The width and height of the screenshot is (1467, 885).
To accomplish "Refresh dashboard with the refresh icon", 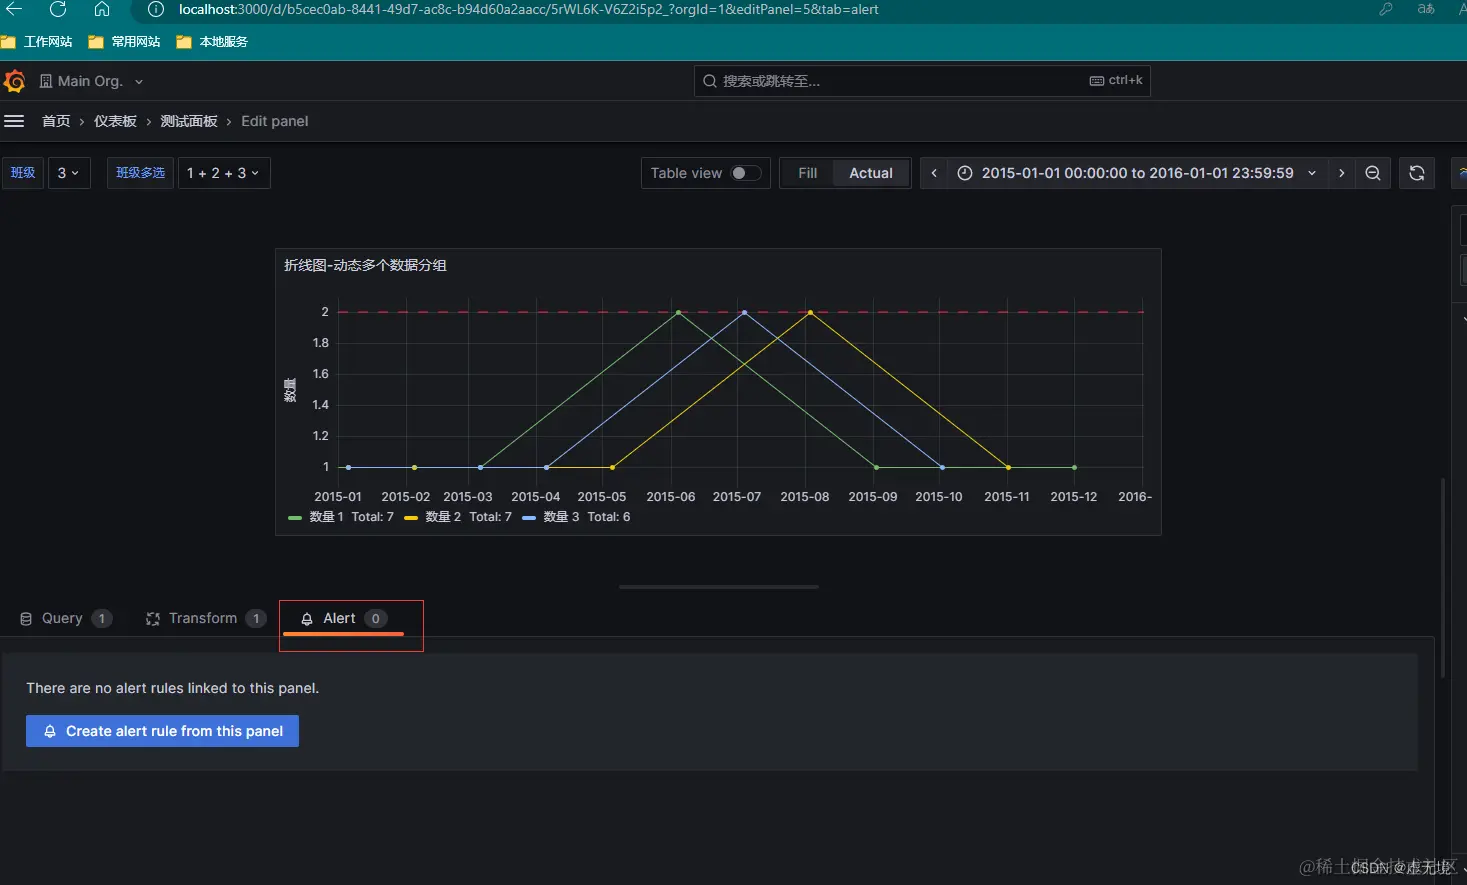I will pos(1417,173).
